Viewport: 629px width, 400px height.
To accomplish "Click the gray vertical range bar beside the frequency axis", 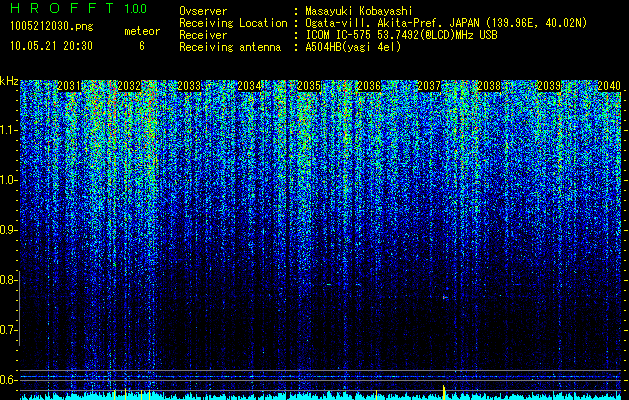I will [20, 308].
